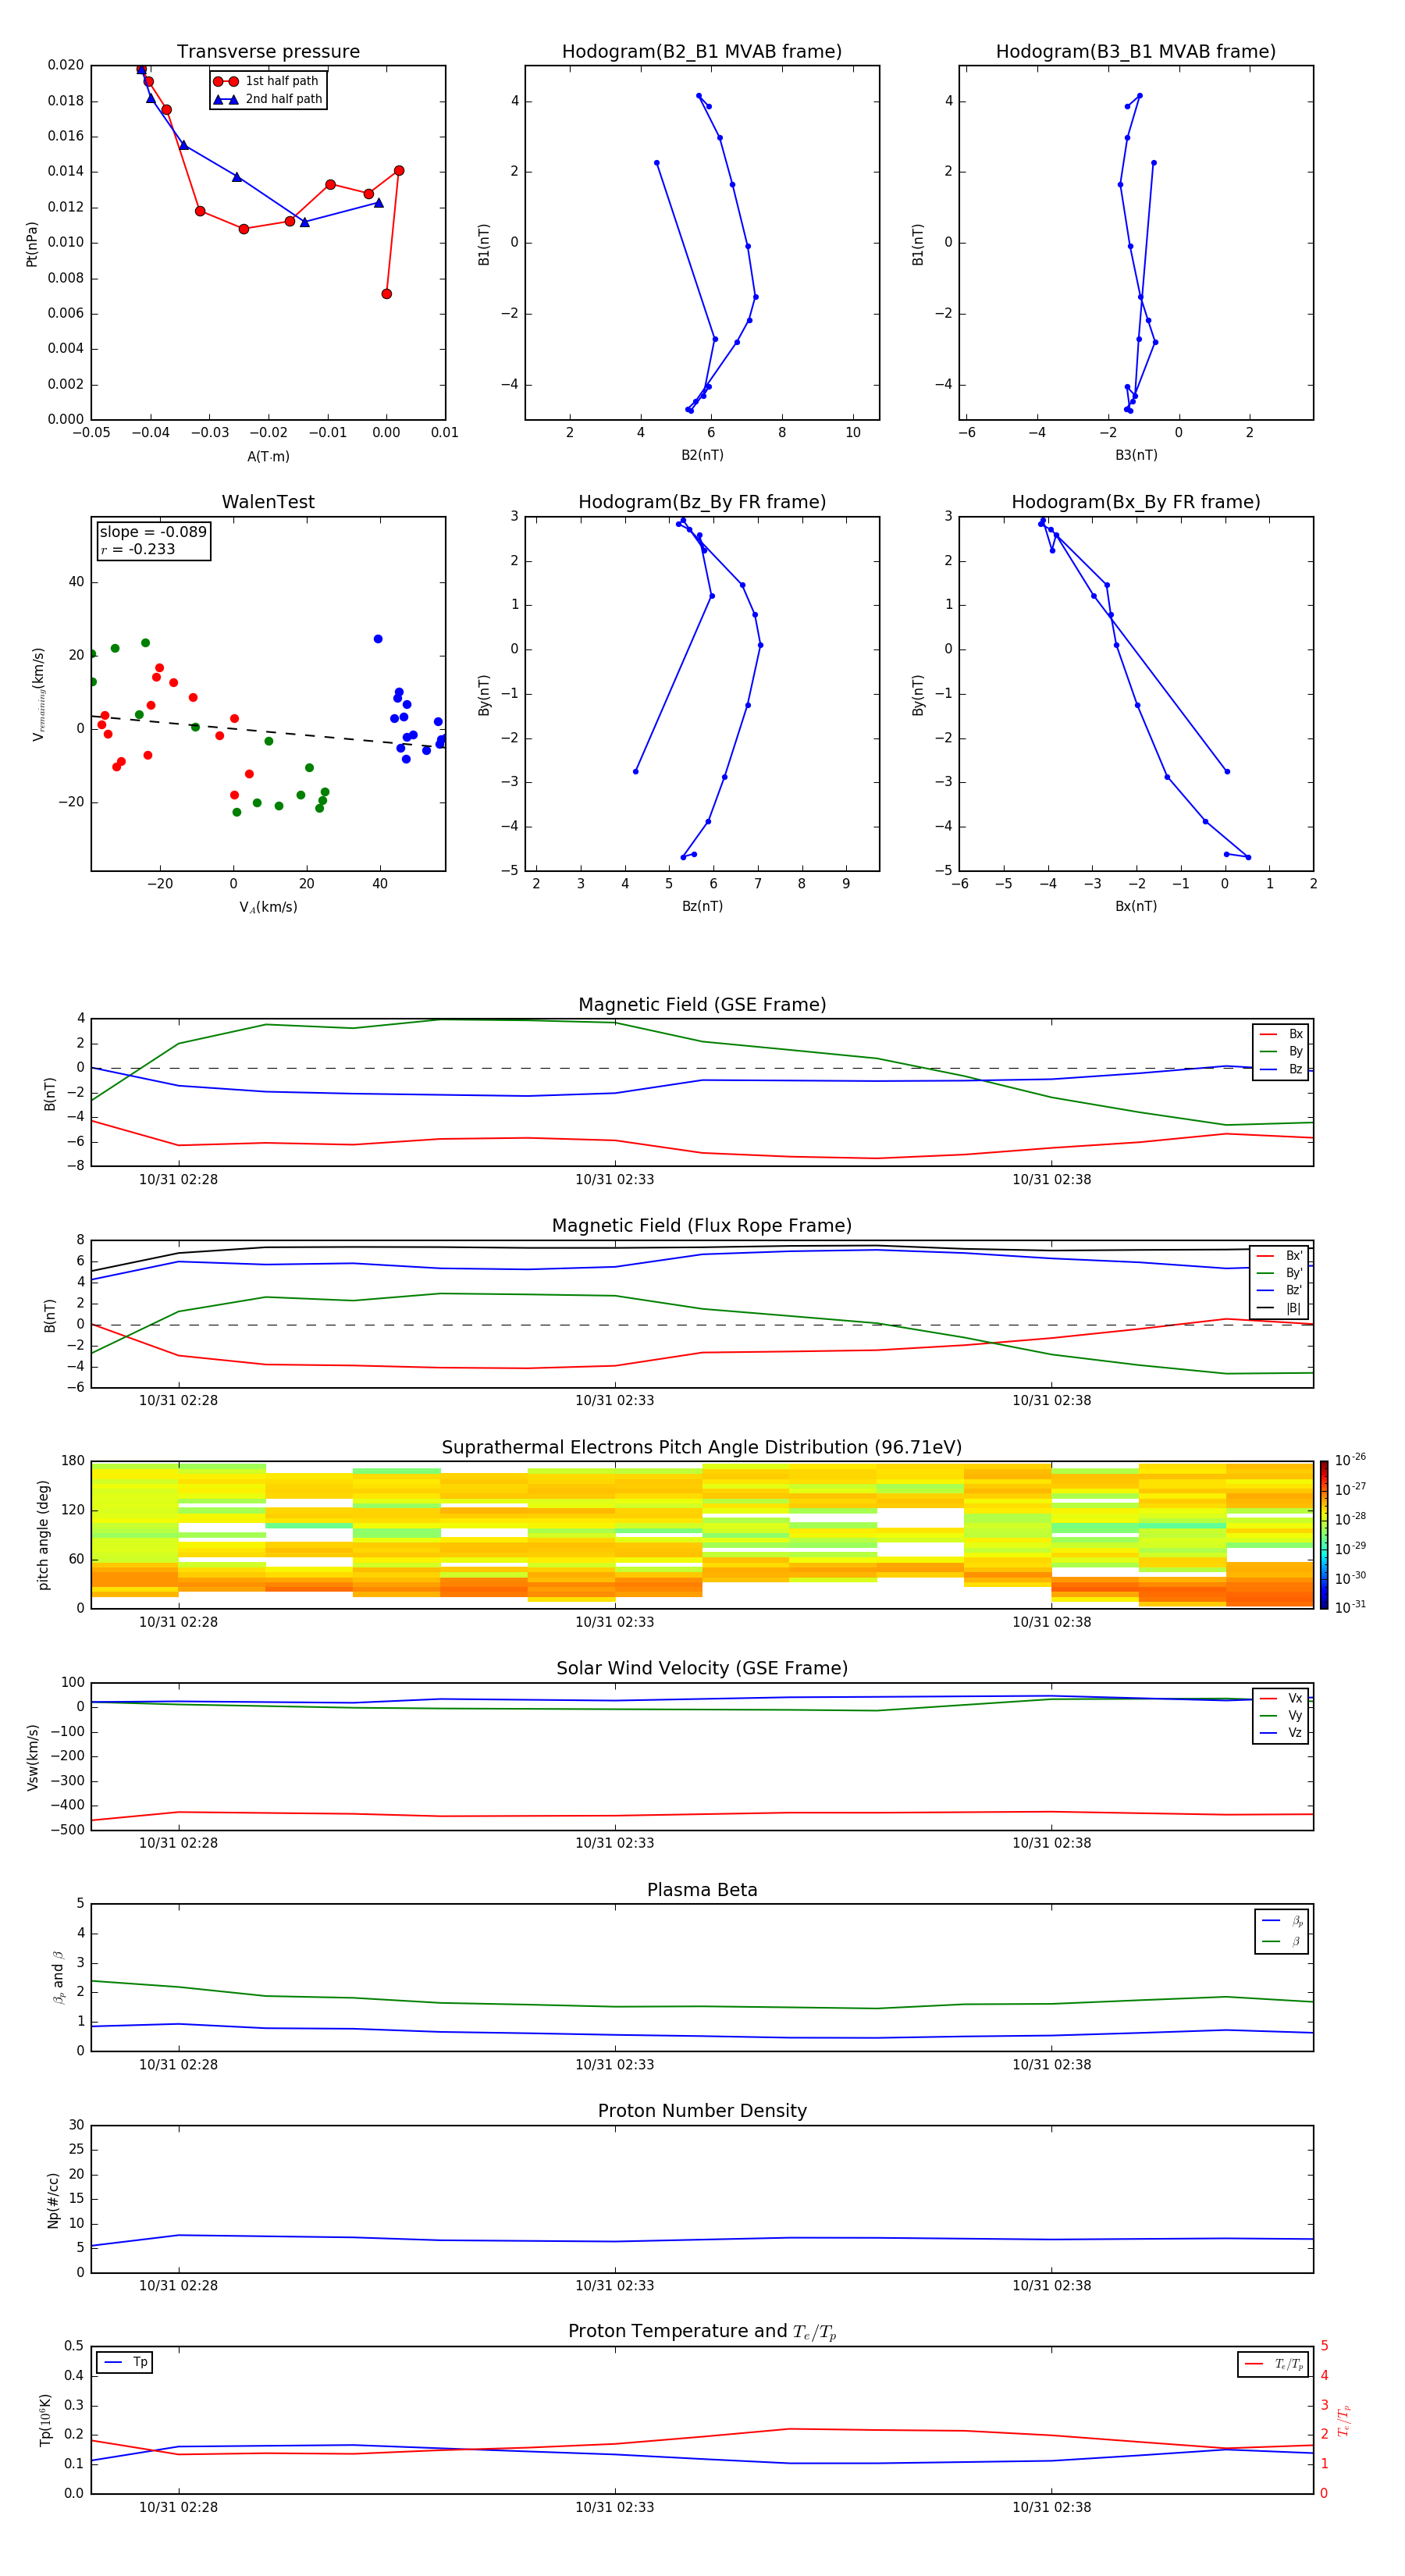Click the By legend entry in GSE plot
Image resolution: width=1405 pixels, height=2576 pixels.
click(x=1281, y=1051)
